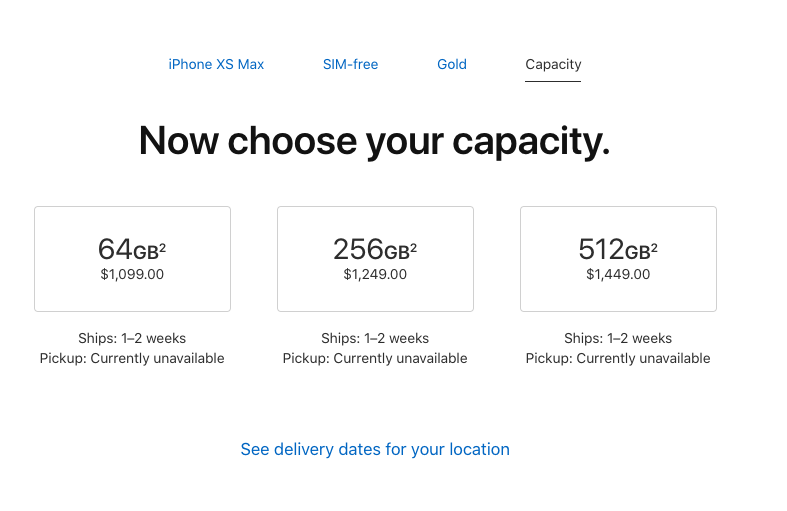
Task: Select the Capacity tab
Action: pos(553,64)
